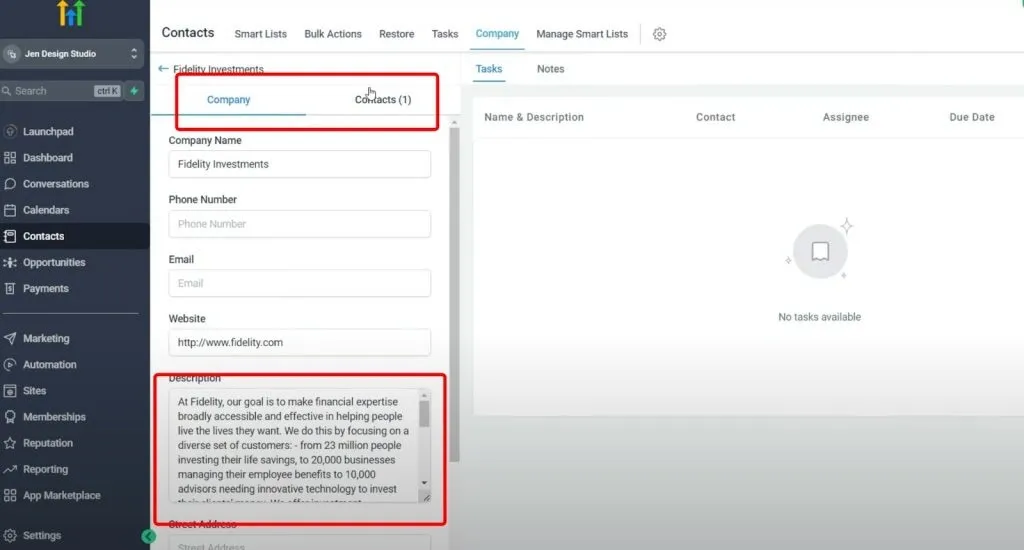1024x550 pixels.
Task: Open the Manage Smart Lists tab
Action: click(x=582, y=34)
